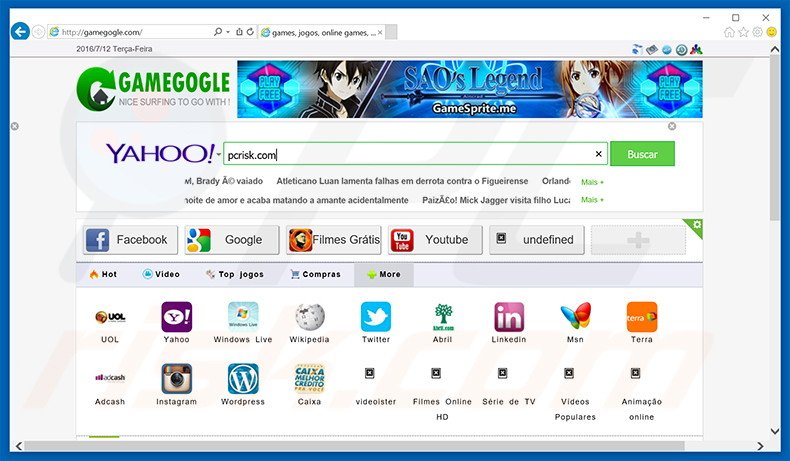Switch to the Hot tab
The height and width of the screenshot is (461, 790).
pos(103,274)
